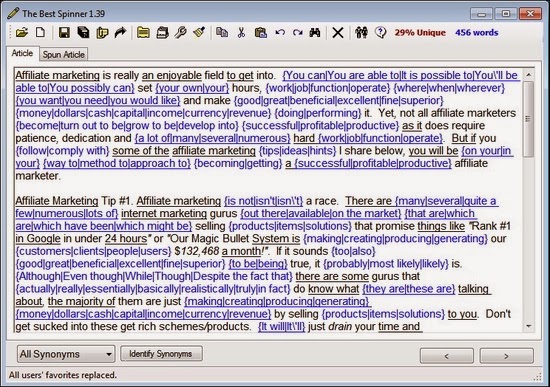Click the {your own|your} spin group
This screenshot has width=550, height=387.
[192, 88]
